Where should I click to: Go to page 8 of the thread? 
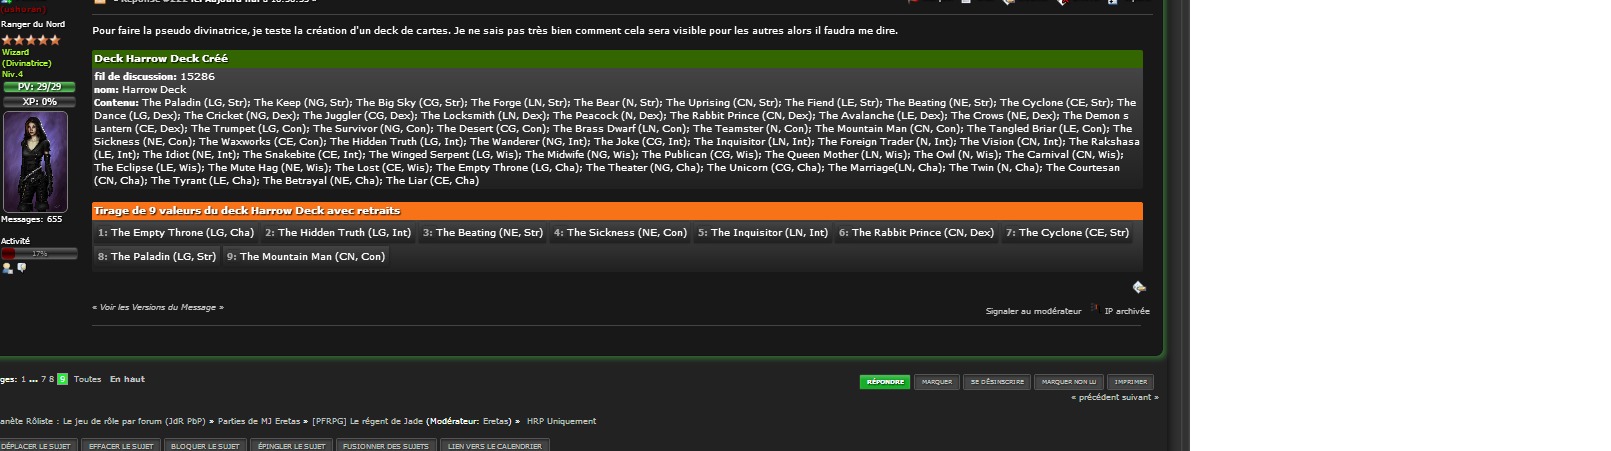click(x=51, y=379)
